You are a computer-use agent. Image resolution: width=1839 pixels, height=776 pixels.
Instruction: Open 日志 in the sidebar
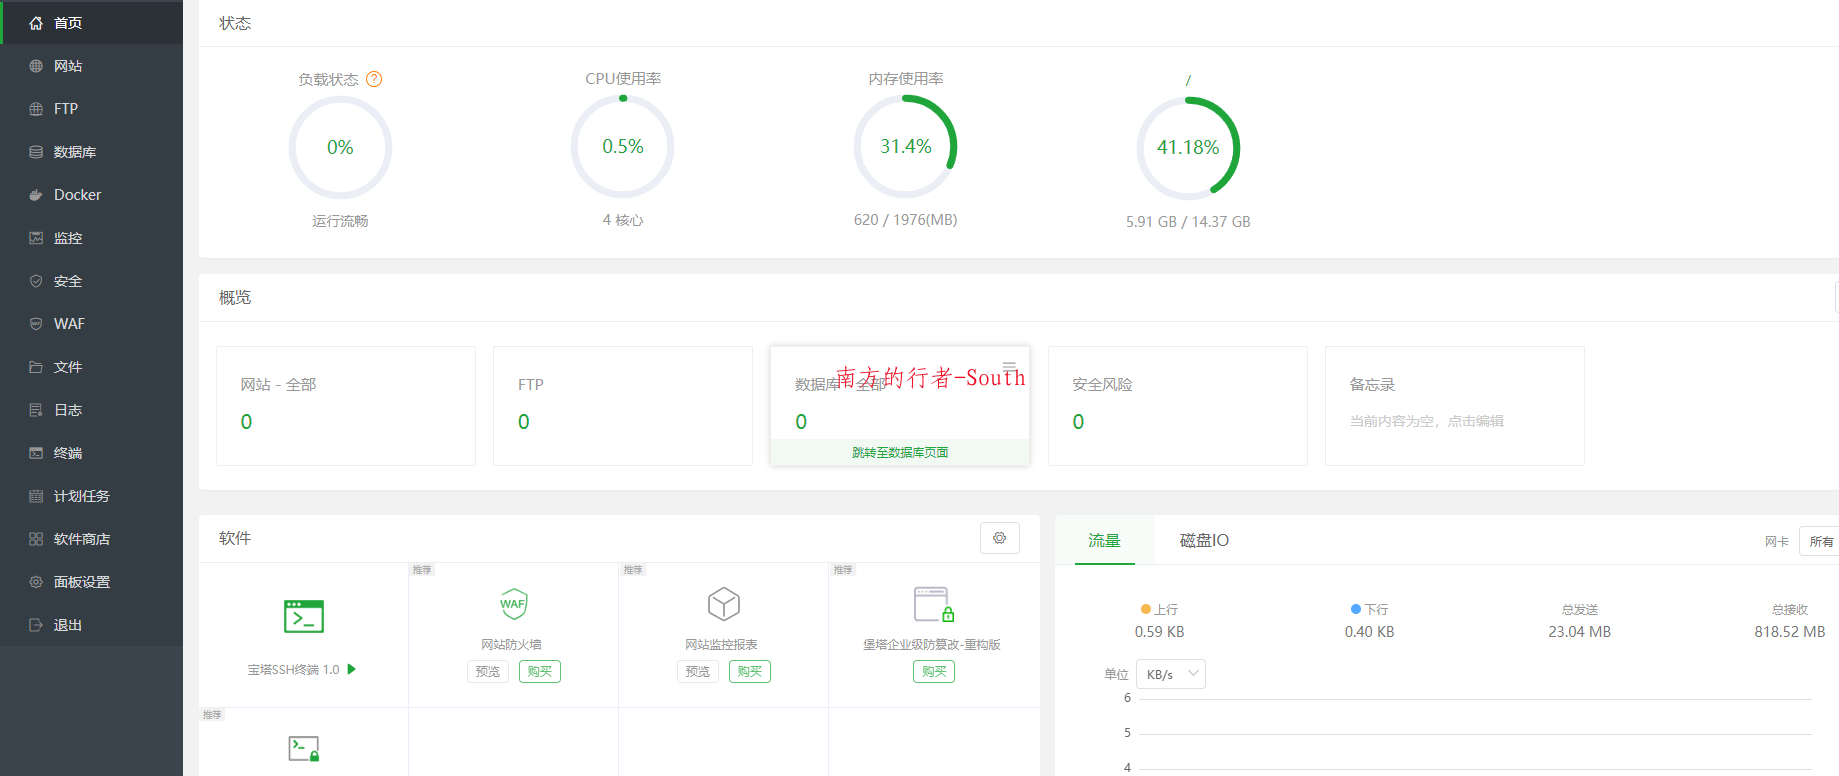pyautogui.click(x=91, y=410)
